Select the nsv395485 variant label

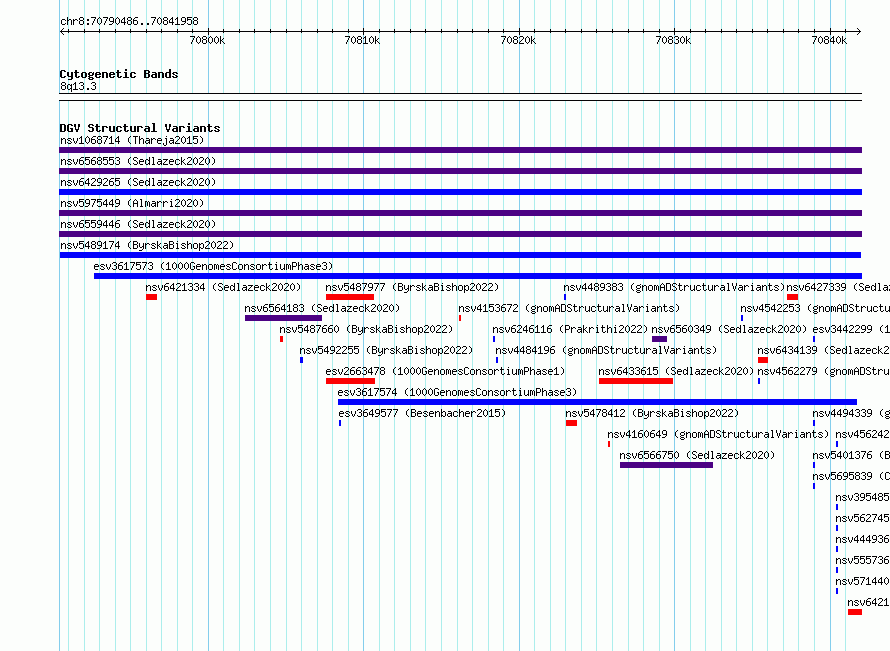click(x=862, y=497)
